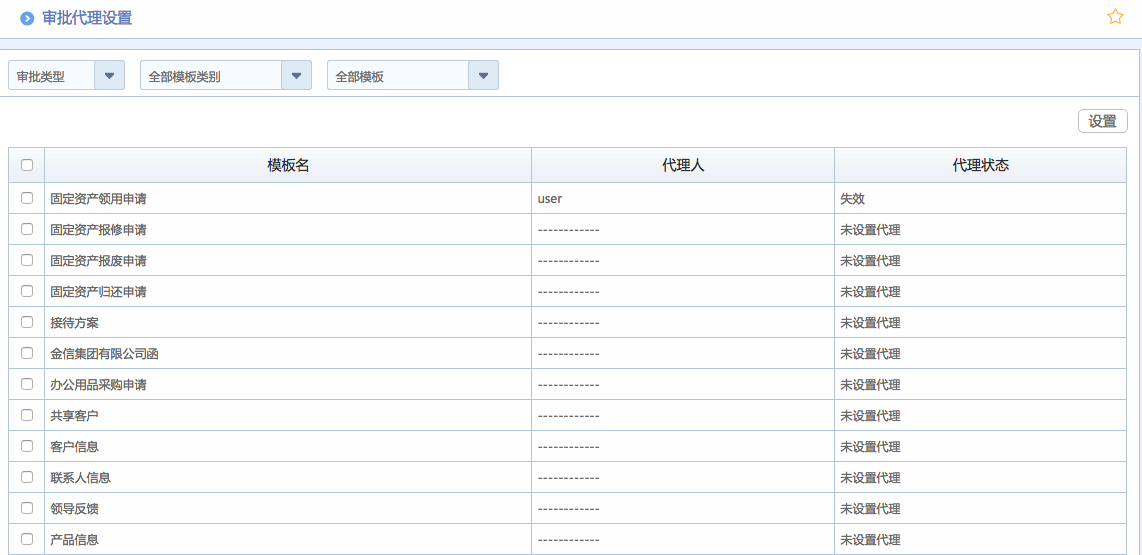This screenshot has width=1142, height=555.
Task: Click the 代理状态 column header
Action: [x=980, y=166]
